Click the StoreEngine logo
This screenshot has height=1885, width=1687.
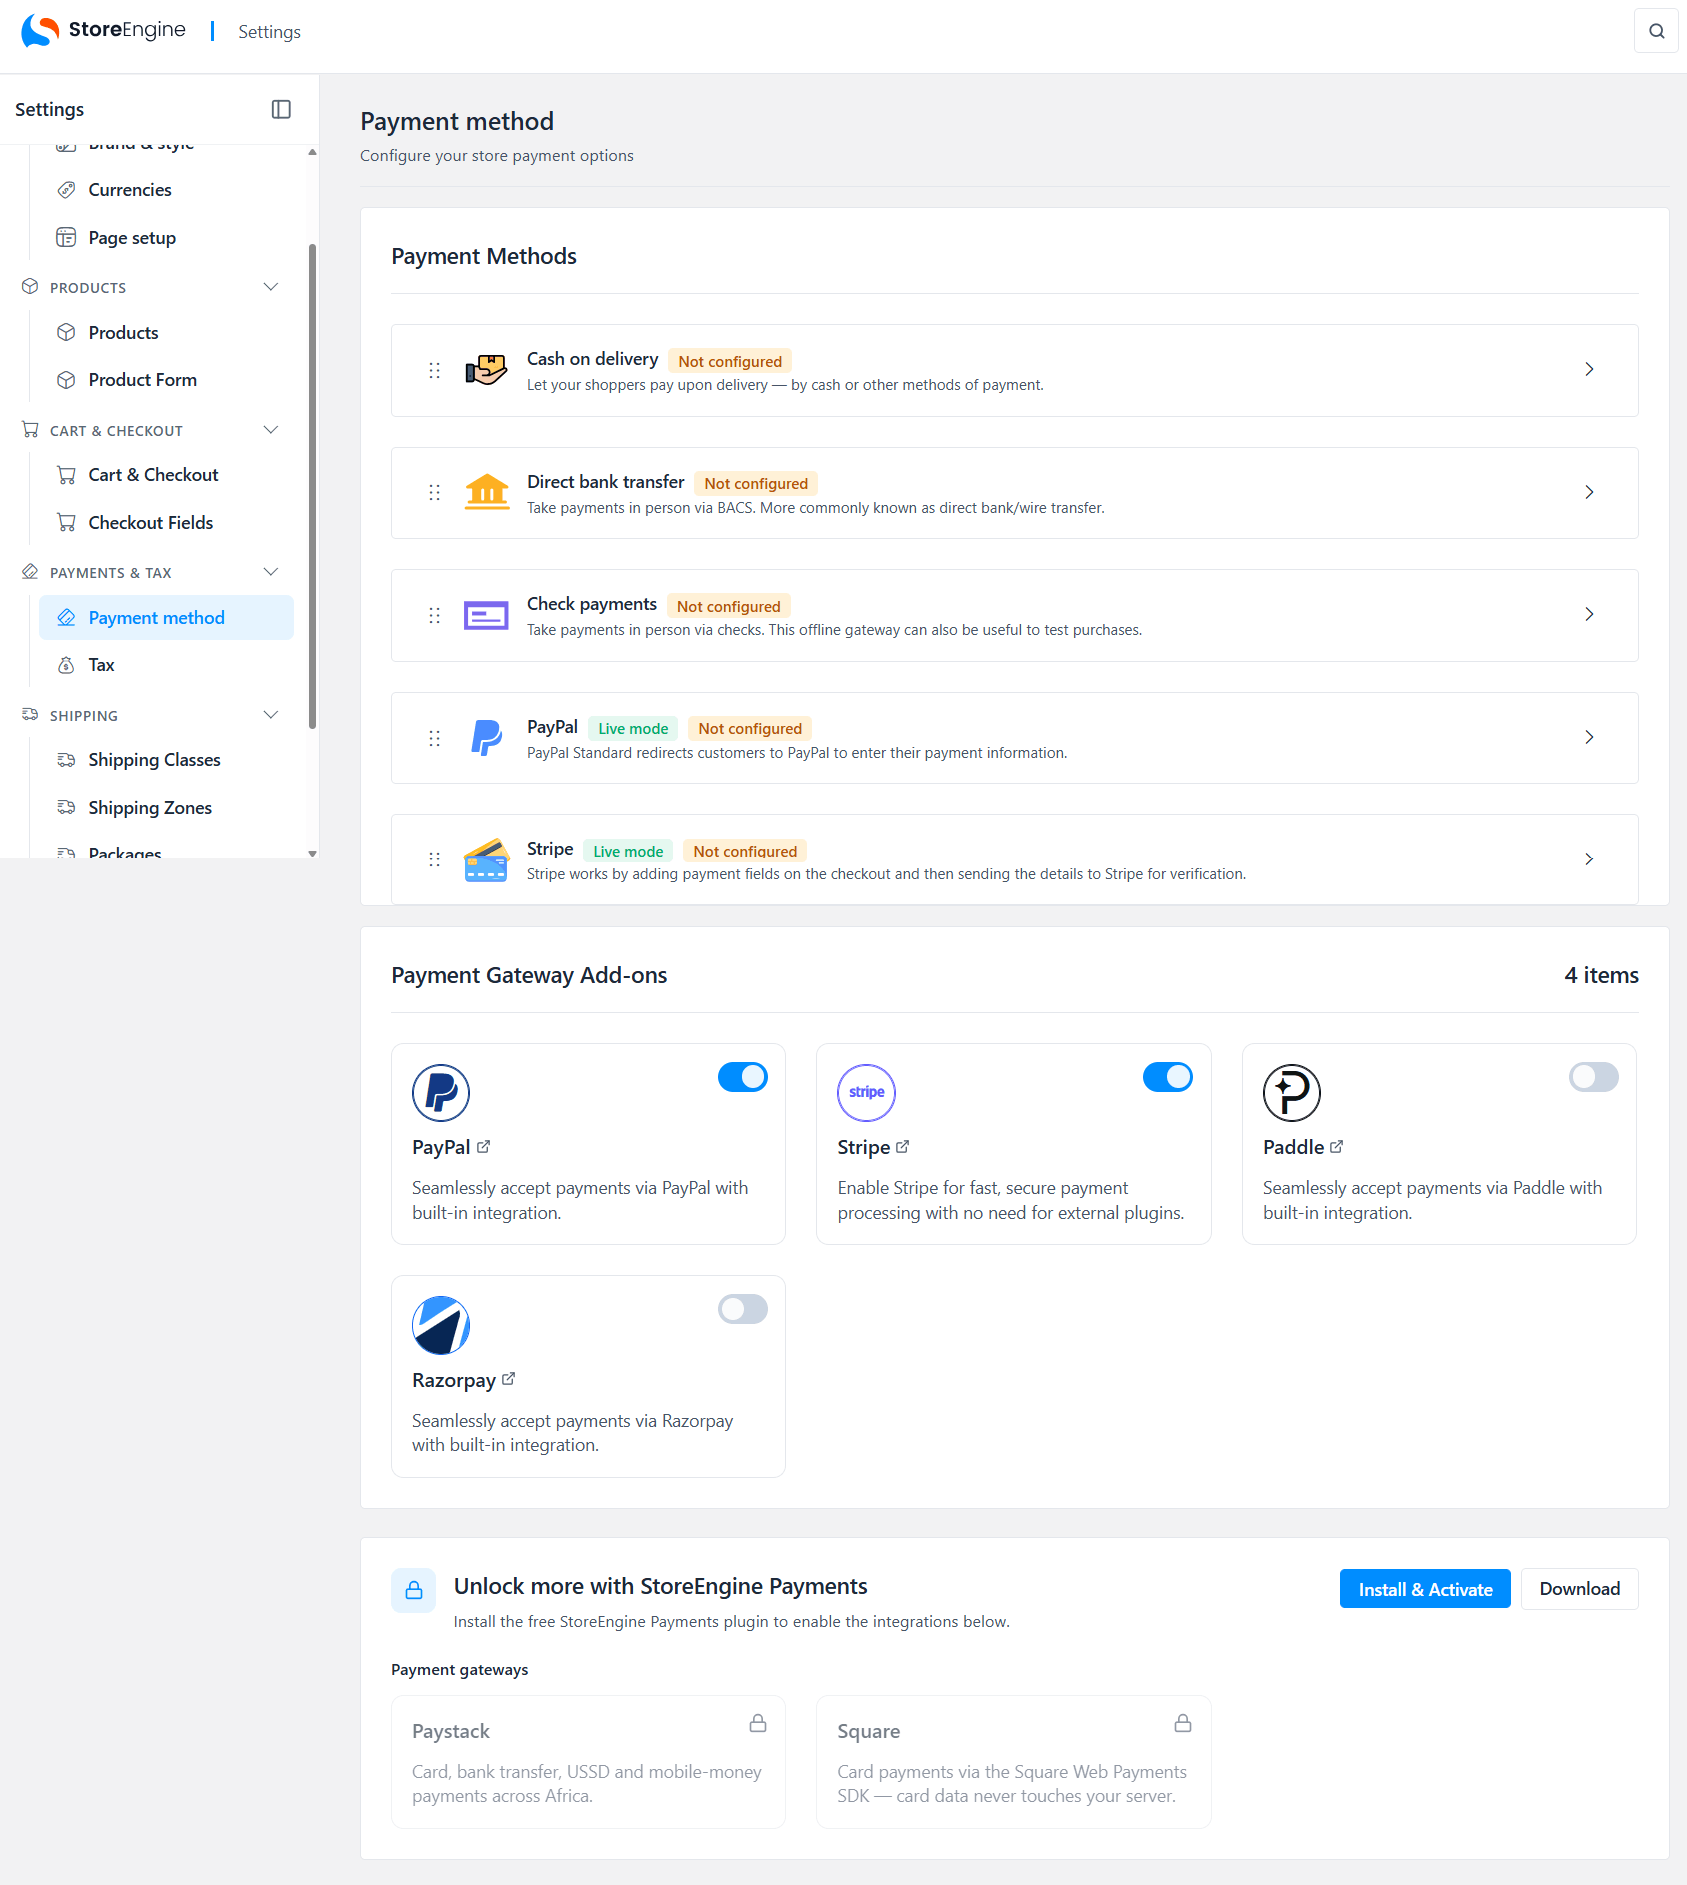pyautogui.click(x=103, y=30)
